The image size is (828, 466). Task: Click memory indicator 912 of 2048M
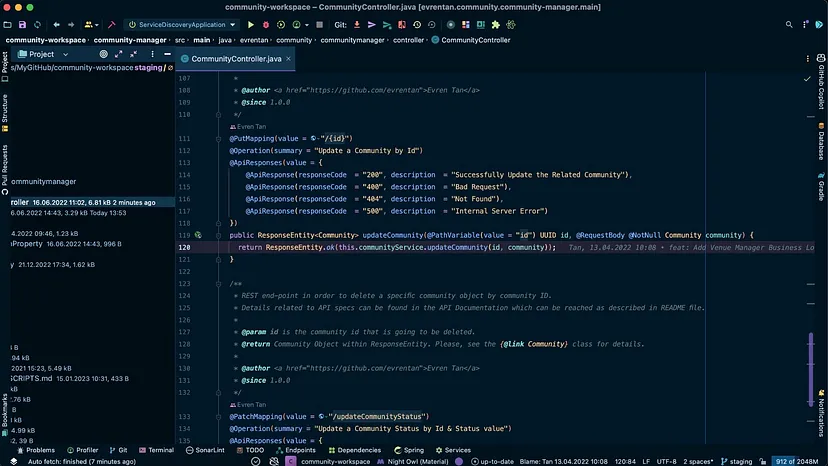point(796,461)
